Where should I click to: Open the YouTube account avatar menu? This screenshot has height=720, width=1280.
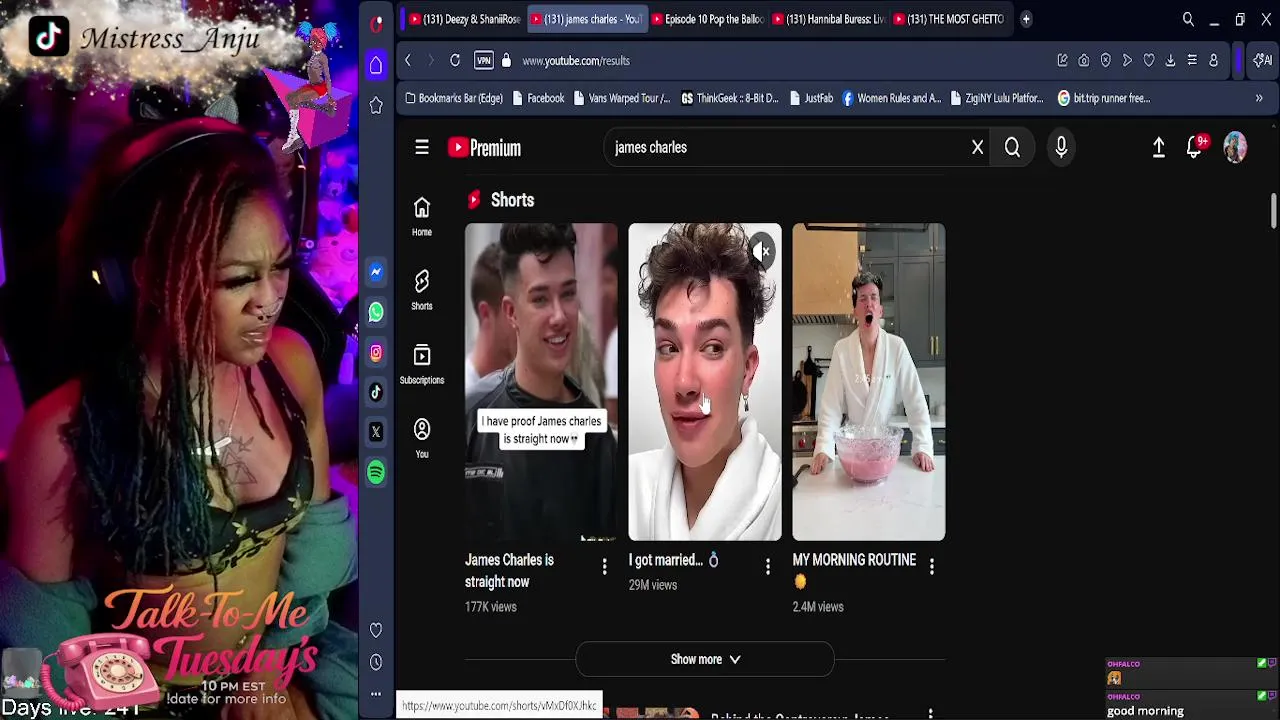[x=1235, y=148]
